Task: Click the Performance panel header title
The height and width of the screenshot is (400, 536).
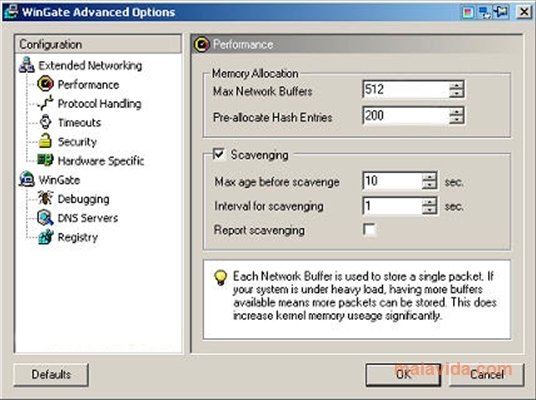Action: [x=243, y=44]
